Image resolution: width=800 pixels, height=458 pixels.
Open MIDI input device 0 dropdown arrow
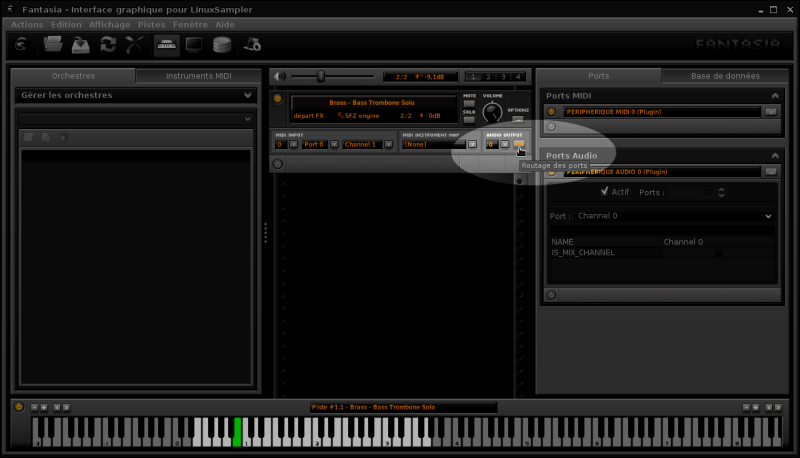pyautogui.click(x=293, y=144)
